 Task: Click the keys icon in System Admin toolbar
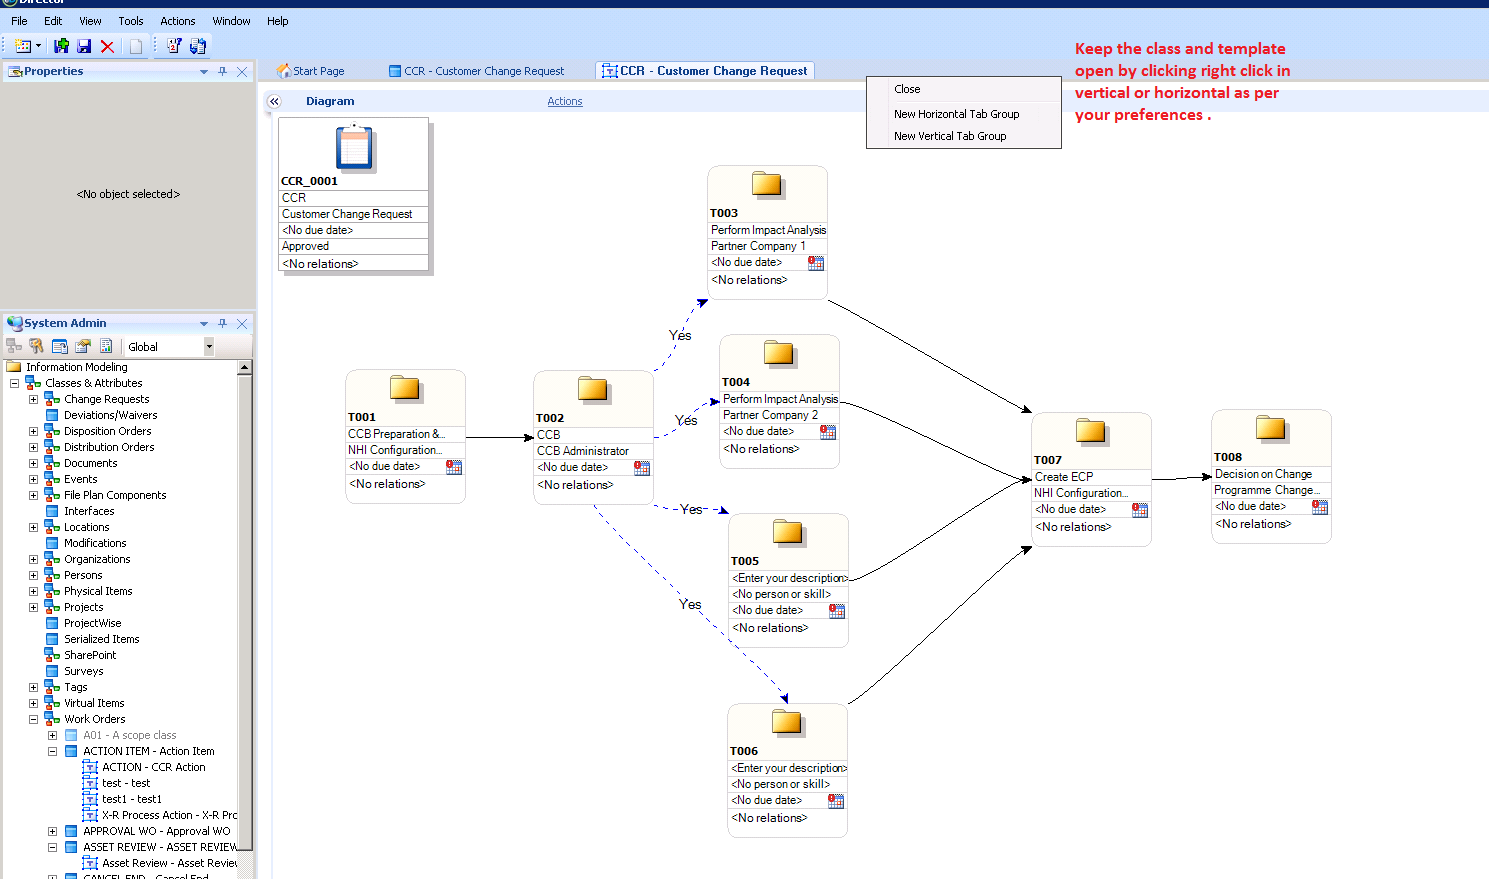(x=36, y=346)
